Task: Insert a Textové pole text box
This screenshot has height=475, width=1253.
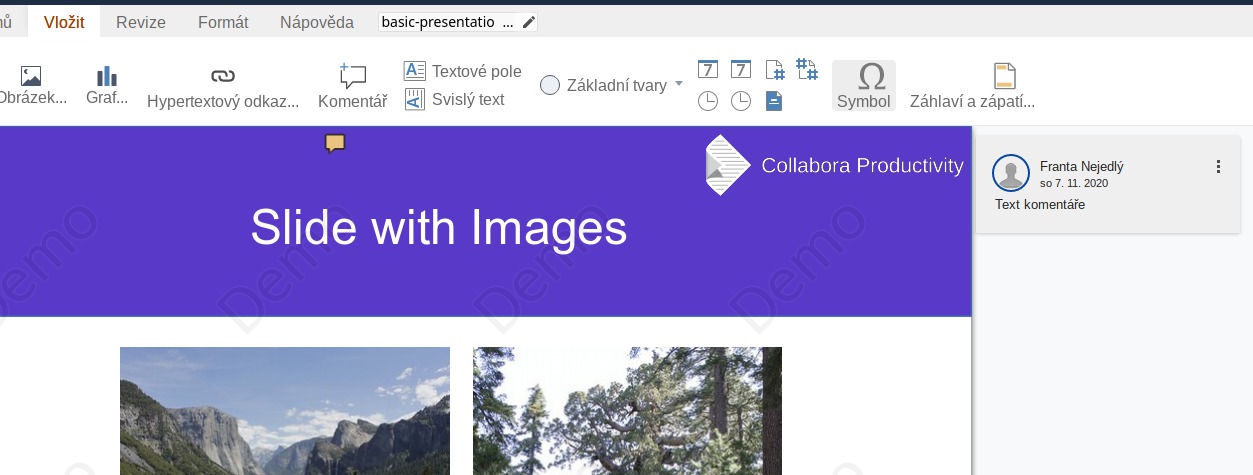Action: tap(463, 71)
